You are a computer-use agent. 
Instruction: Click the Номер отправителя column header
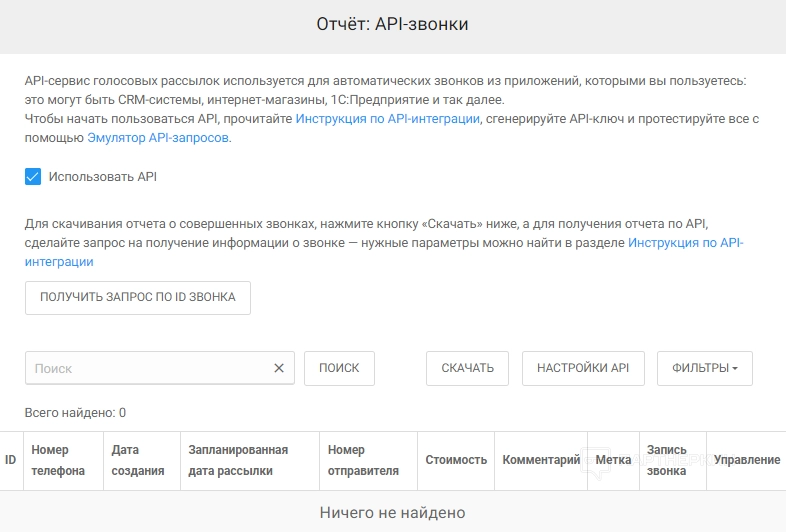[x=363, y=460]
